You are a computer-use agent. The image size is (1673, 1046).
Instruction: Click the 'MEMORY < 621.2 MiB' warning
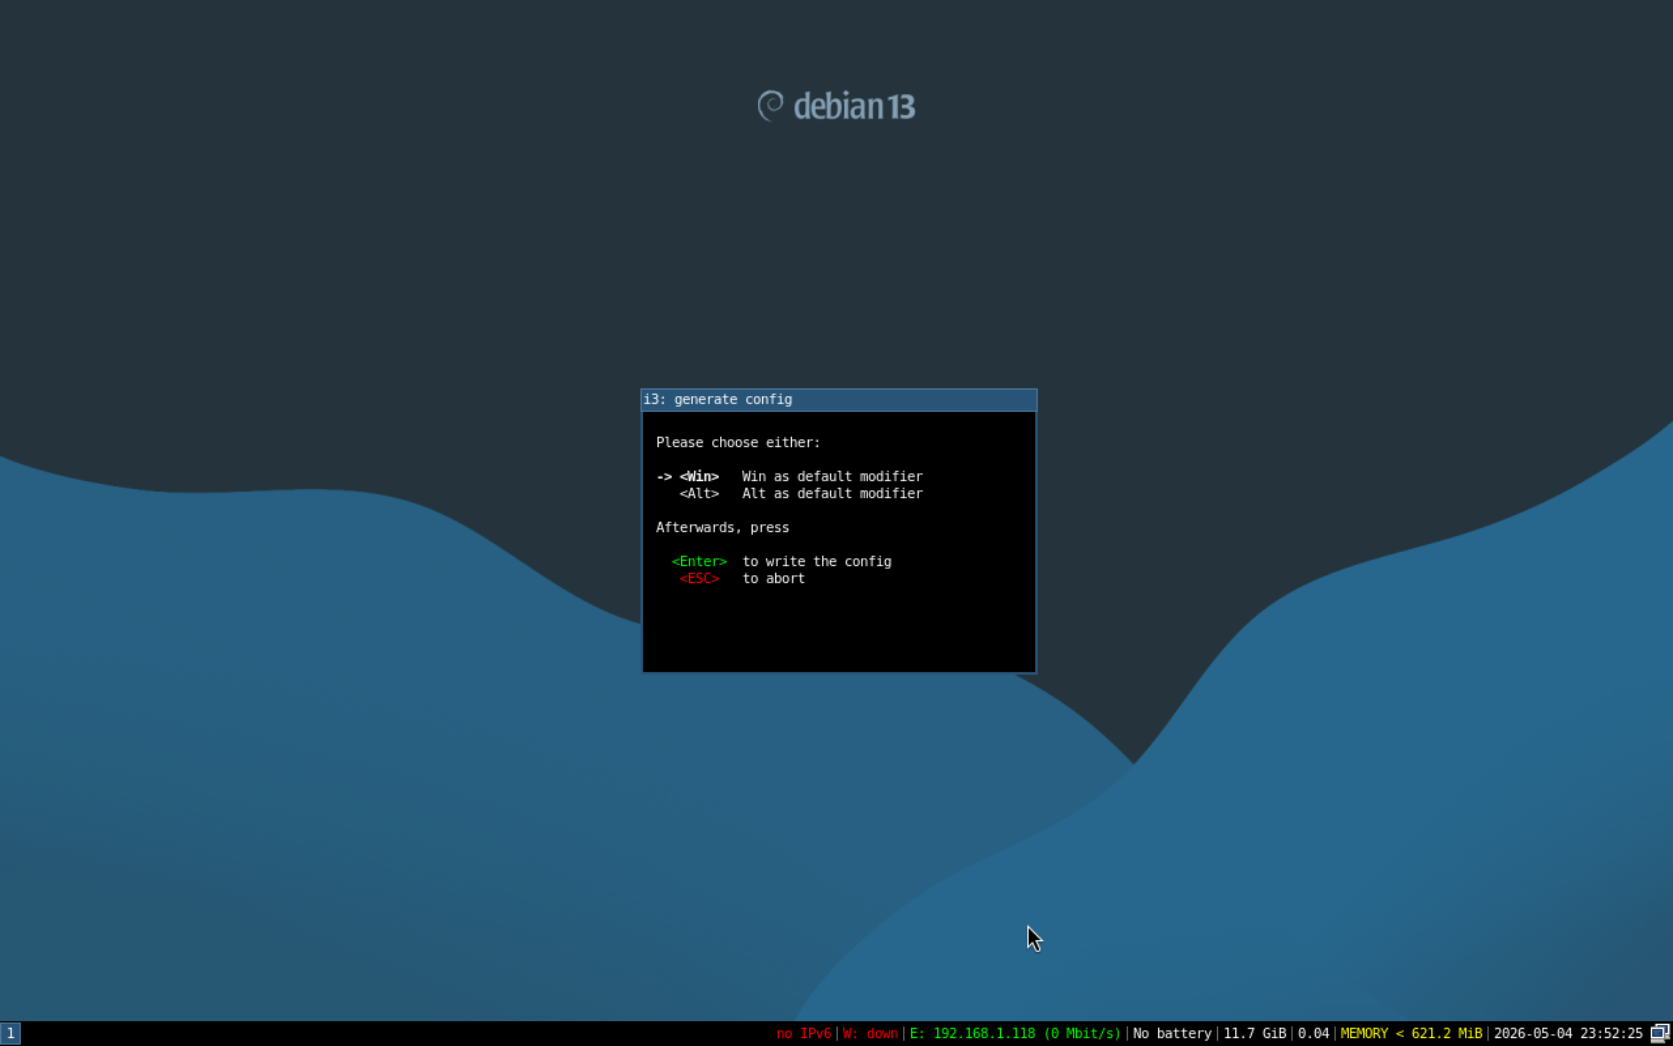pos(1411,1034)
